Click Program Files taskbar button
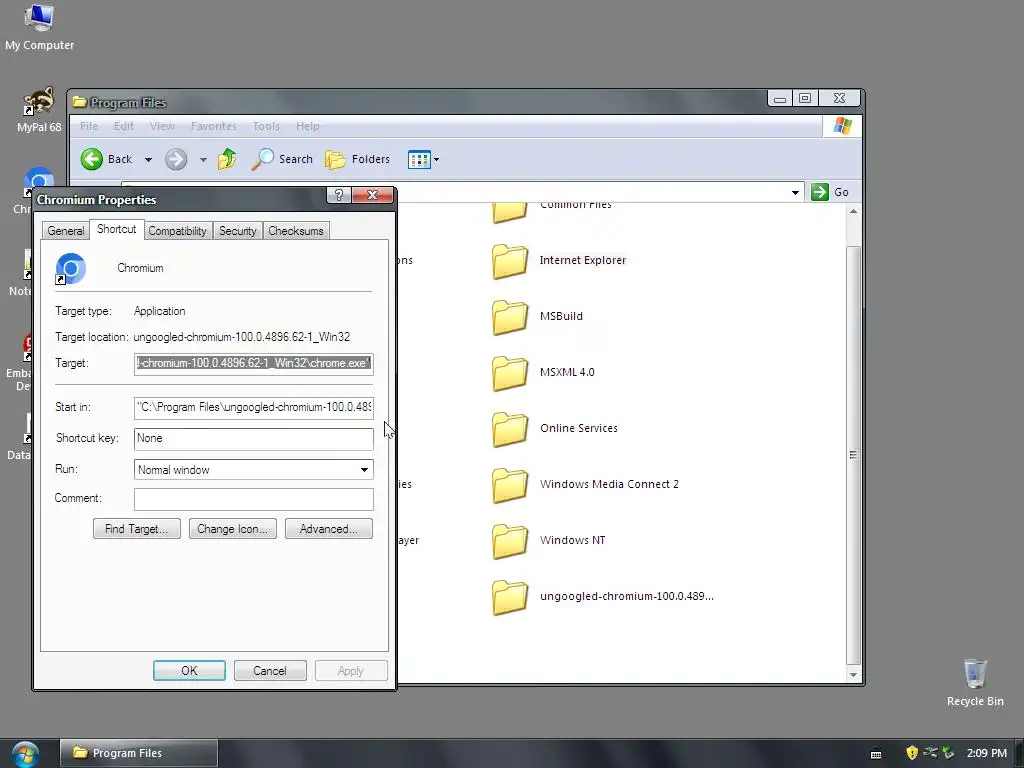 [x=138, y=753]
